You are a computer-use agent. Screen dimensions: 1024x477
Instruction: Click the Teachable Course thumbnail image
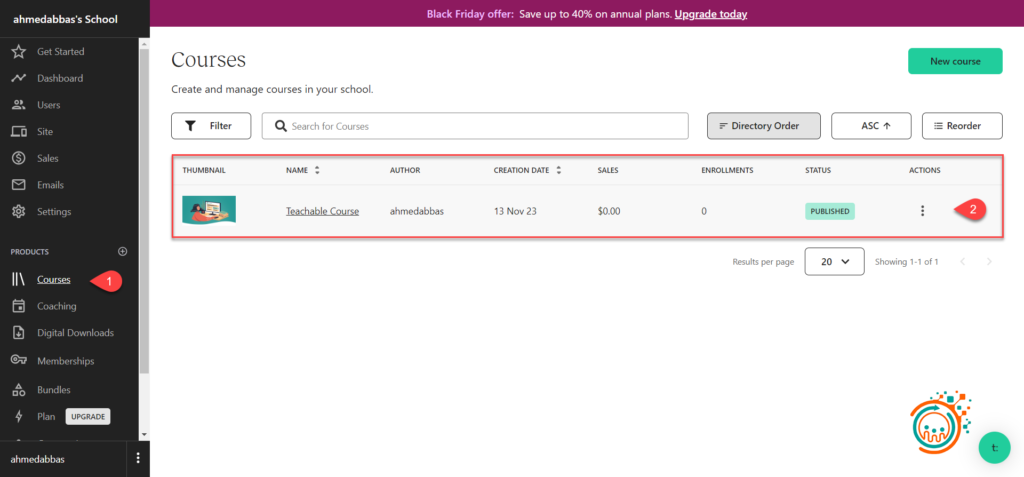tap(208, 210)
